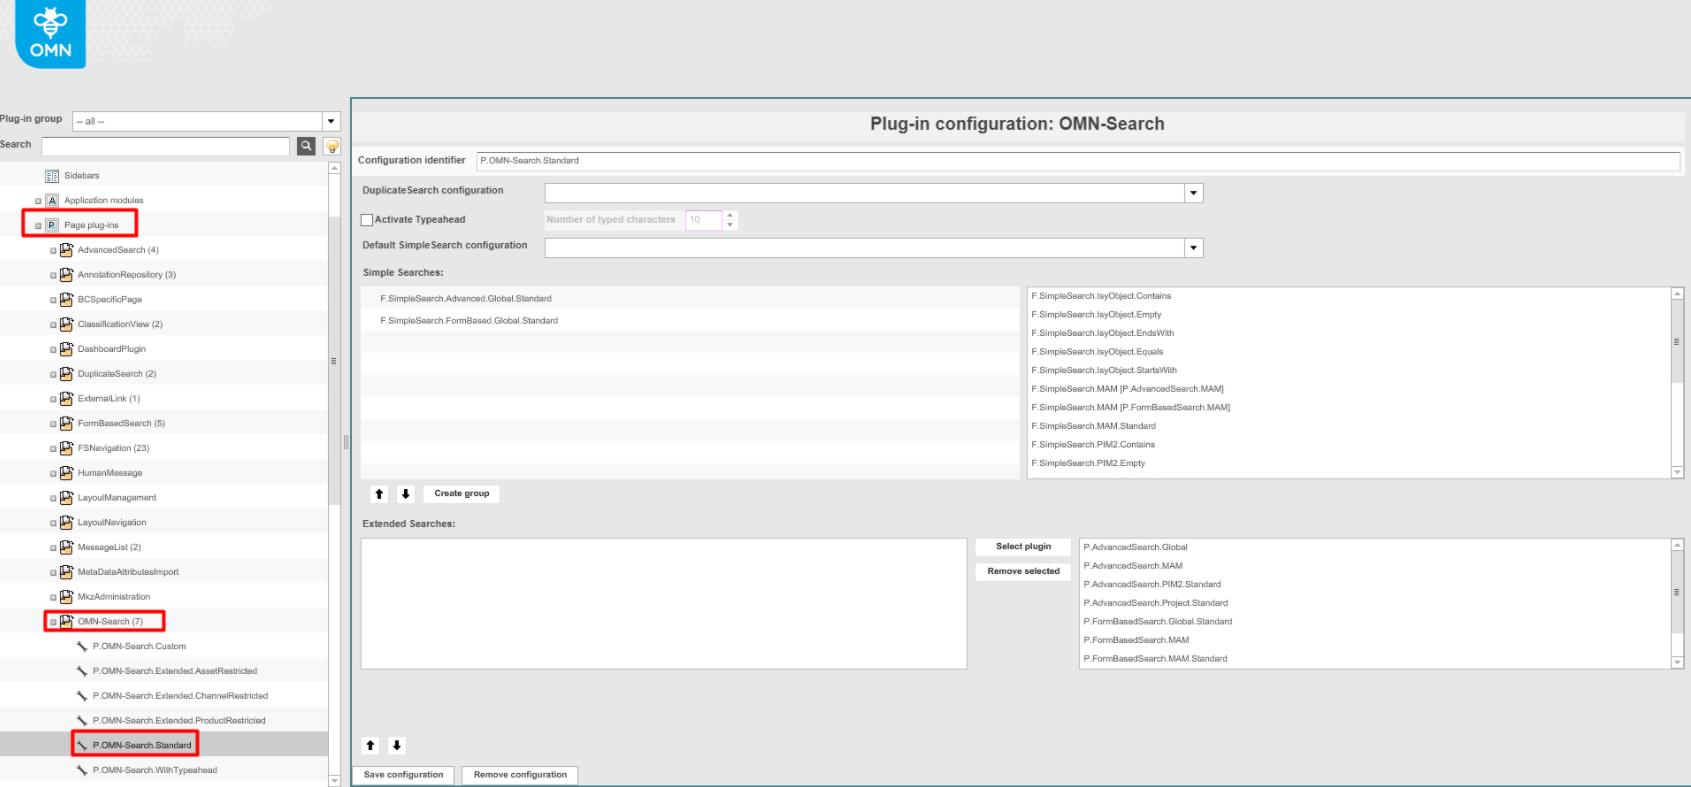Screen dimensions: 1691x787
Task: Click the HumanMessage plug-in icon
Action: coord(66,473)
